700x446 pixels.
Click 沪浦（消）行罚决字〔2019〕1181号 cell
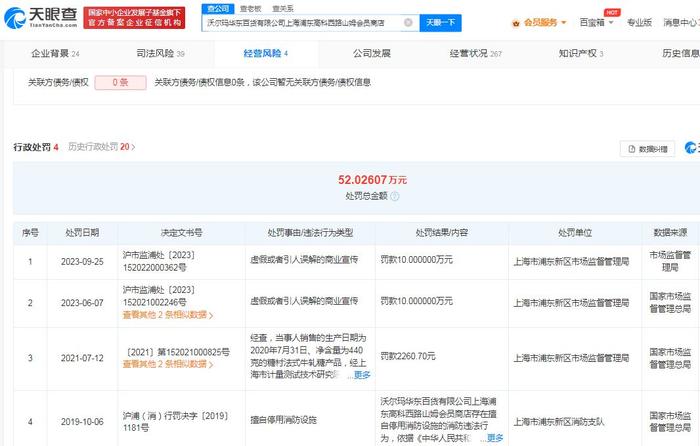pyautogui.click(x=175, y=421)
